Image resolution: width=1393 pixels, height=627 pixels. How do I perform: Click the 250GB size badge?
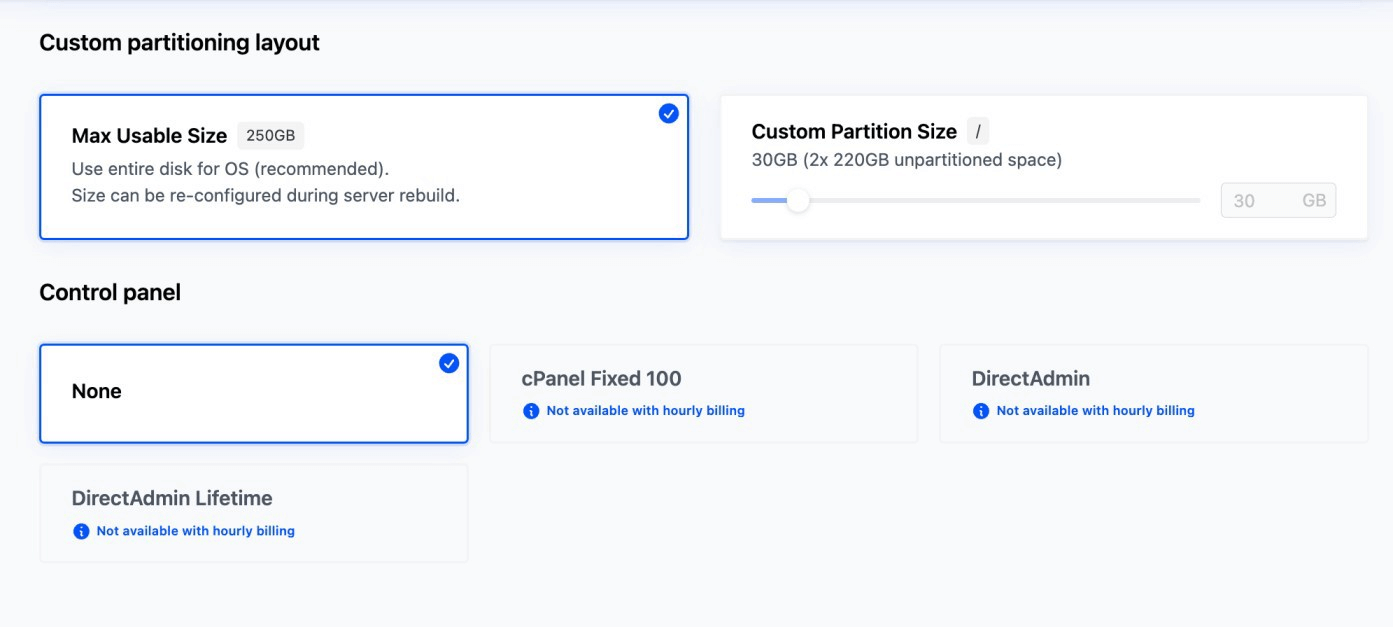(x=270, y=136)
